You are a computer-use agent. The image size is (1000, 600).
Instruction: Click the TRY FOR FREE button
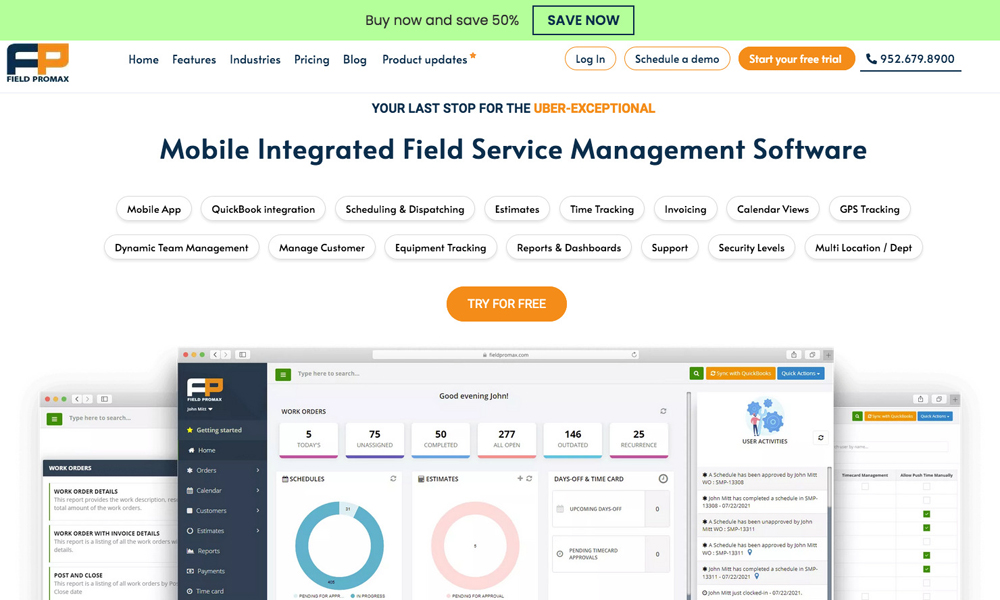(x=506, y=304)
